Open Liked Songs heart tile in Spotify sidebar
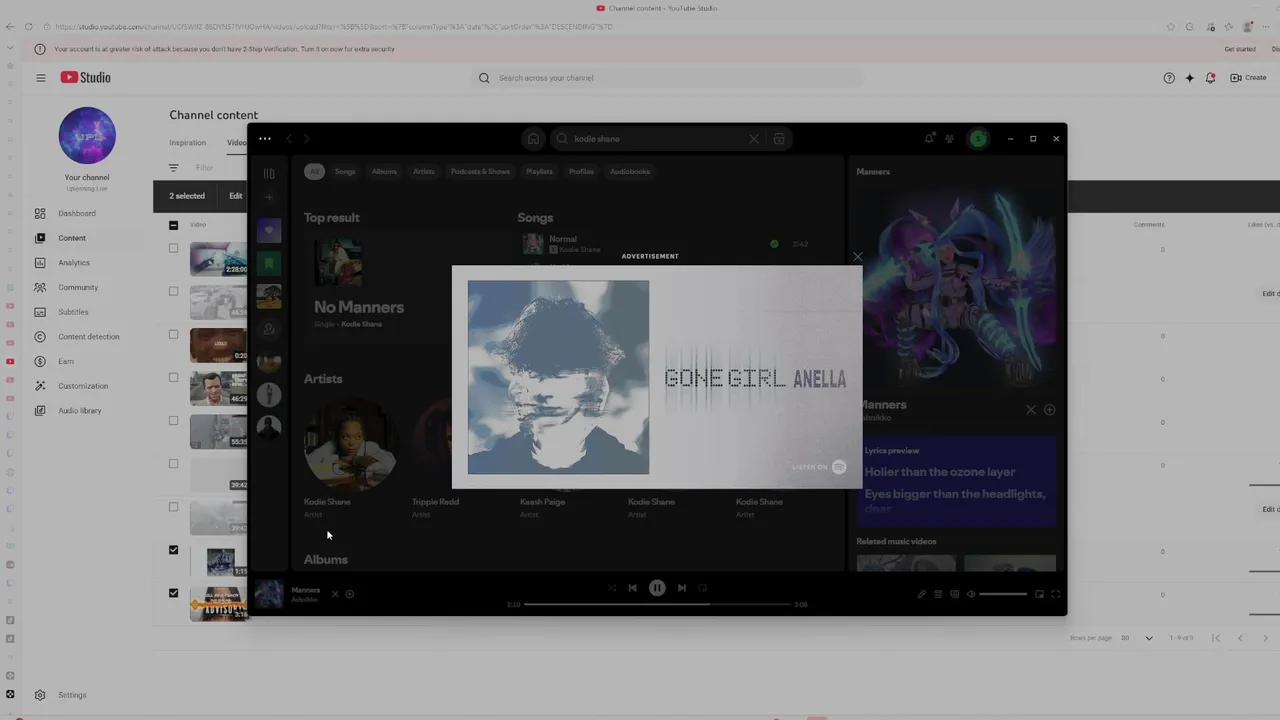This screenshot has width=1280, height=720. [269, 231]
